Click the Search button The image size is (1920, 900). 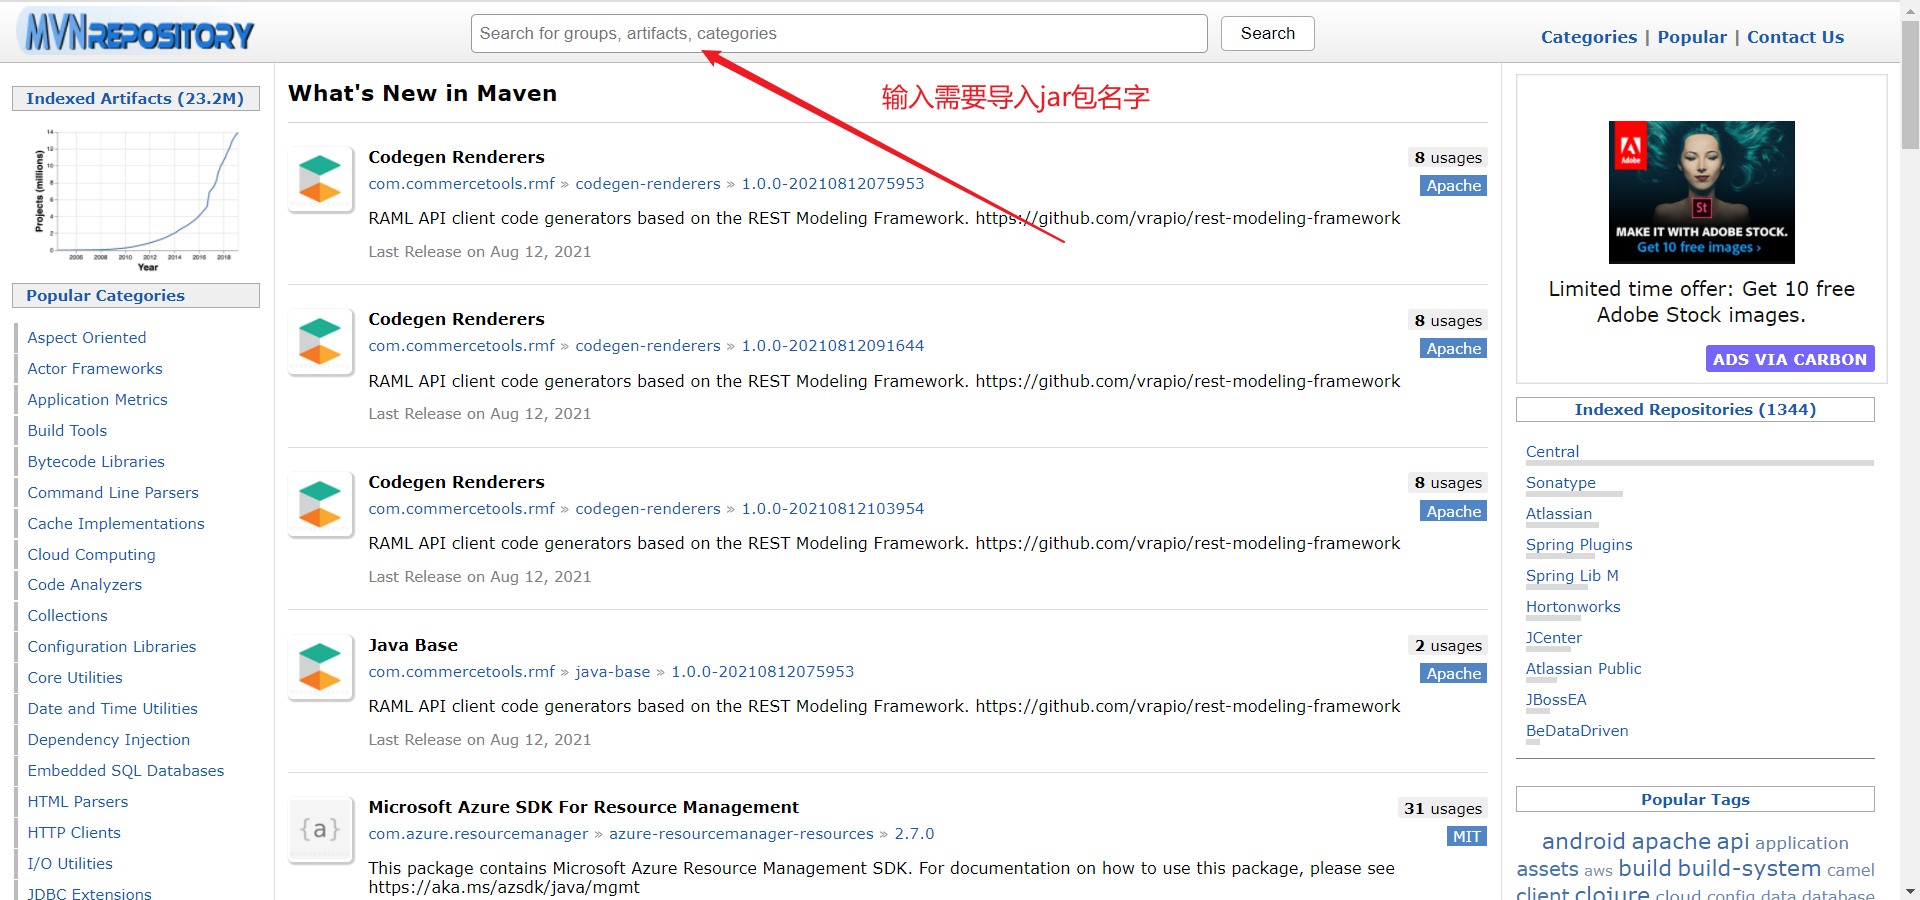coord(1267,33)
